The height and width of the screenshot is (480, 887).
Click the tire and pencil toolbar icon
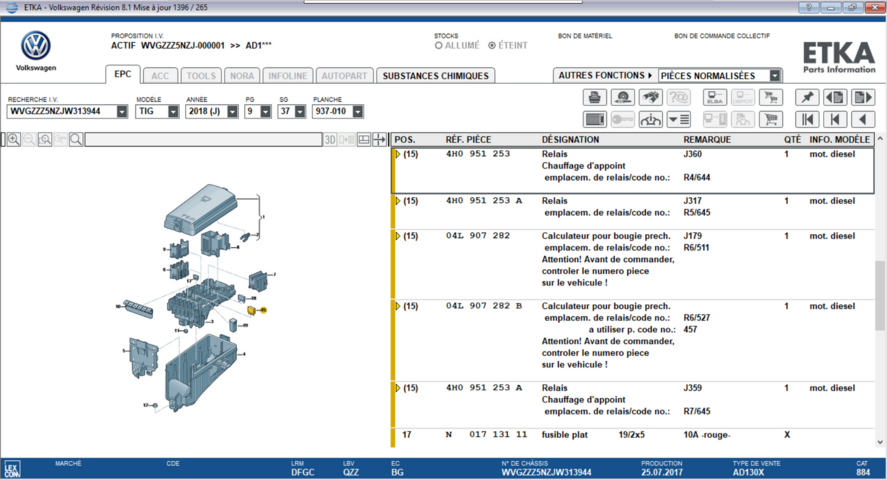point(623,97)
